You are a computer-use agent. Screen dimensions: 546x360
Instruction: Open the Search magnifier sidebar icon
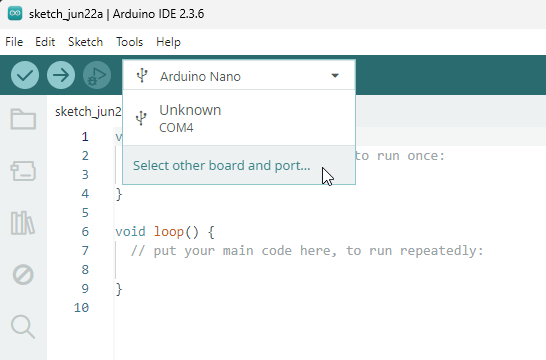pyautogui.click(x=23, y=327)
